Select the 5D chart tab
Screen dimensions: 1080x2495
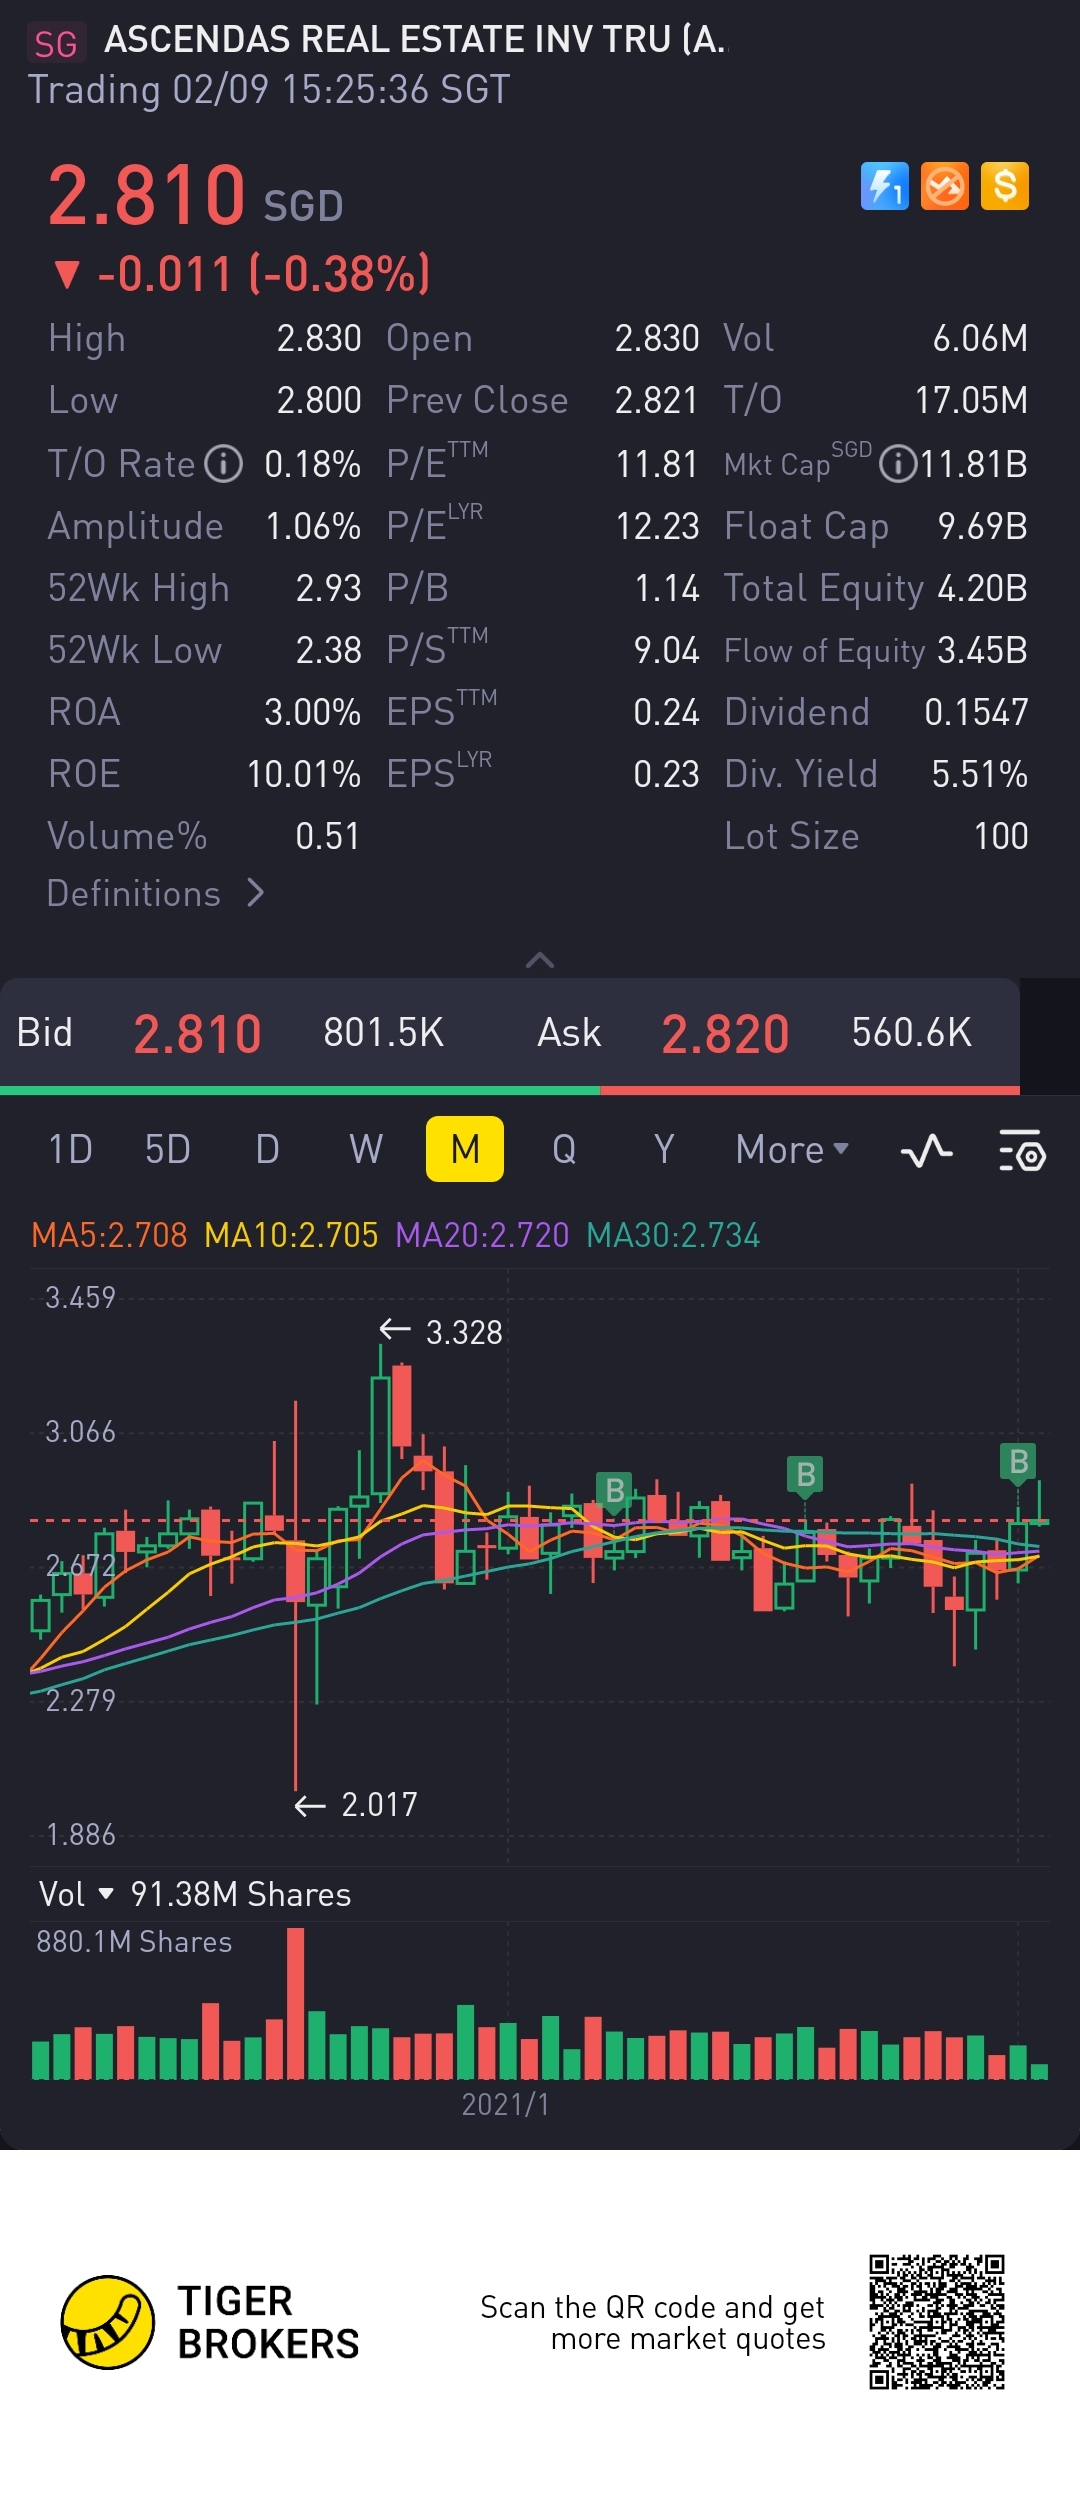click(167, 1150)
